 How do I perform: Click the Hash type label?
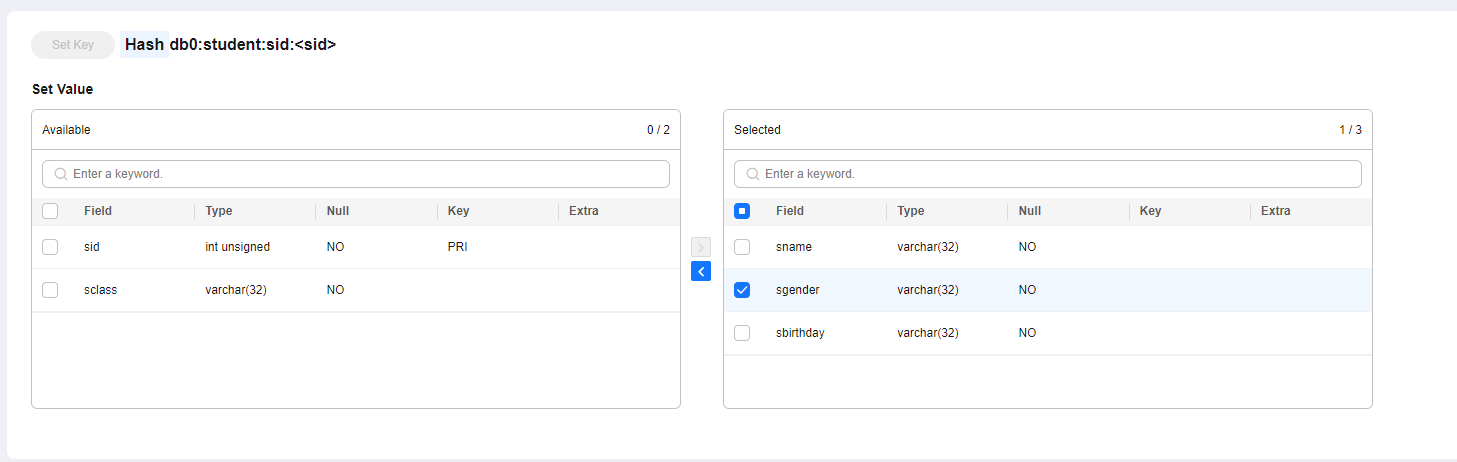pyautogui.click(x=144, y=45)
